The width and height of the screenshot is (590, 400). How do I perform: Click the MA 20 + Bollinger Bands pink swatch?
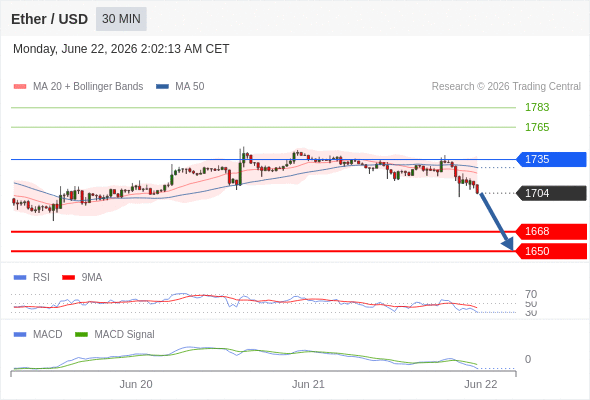pyautogui.click(x=20, y=87)
